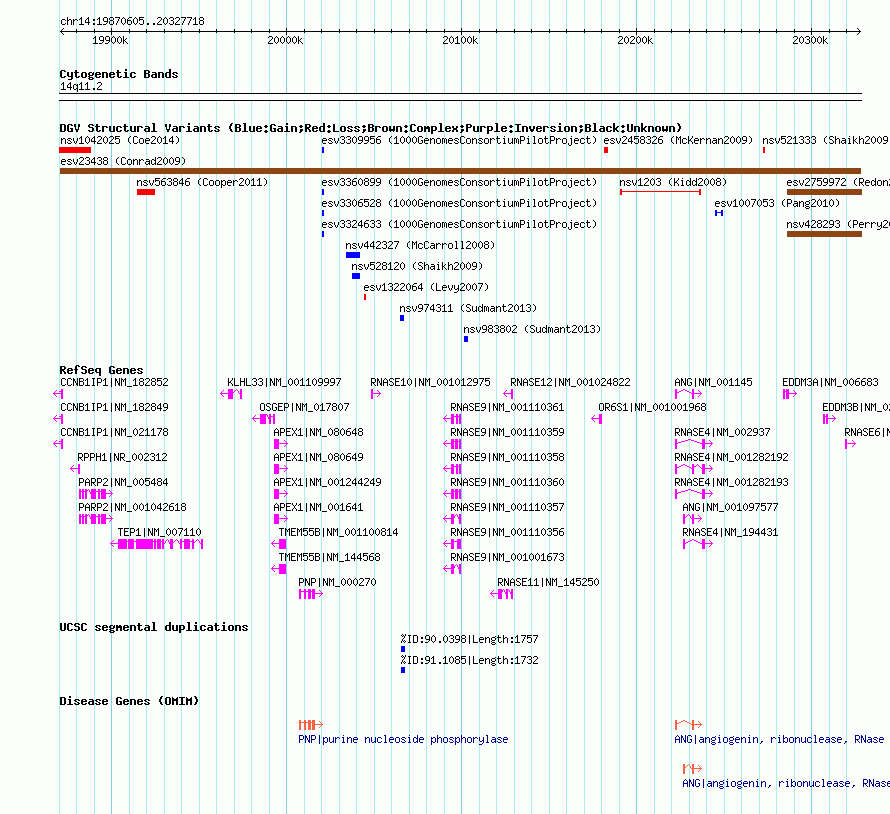Screen dimensions: 890x814
Task: Click the APEX1 NM_001641 gene label
Action: click(318, 507)
